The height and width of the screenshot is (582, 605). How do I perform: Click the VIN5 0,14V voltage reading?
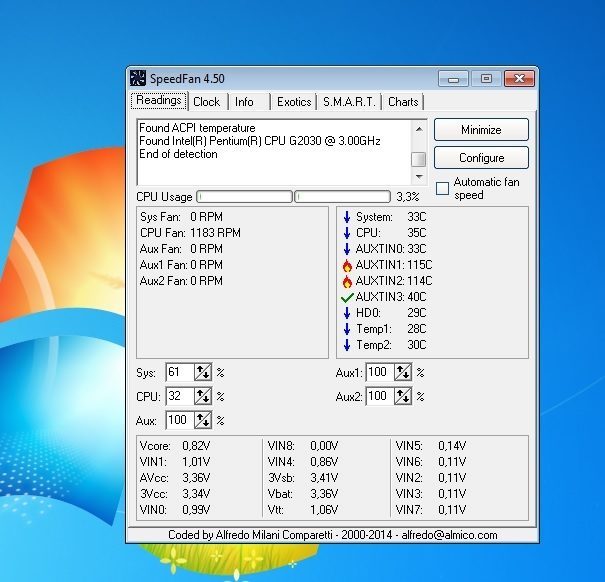(x=431, y=446)
